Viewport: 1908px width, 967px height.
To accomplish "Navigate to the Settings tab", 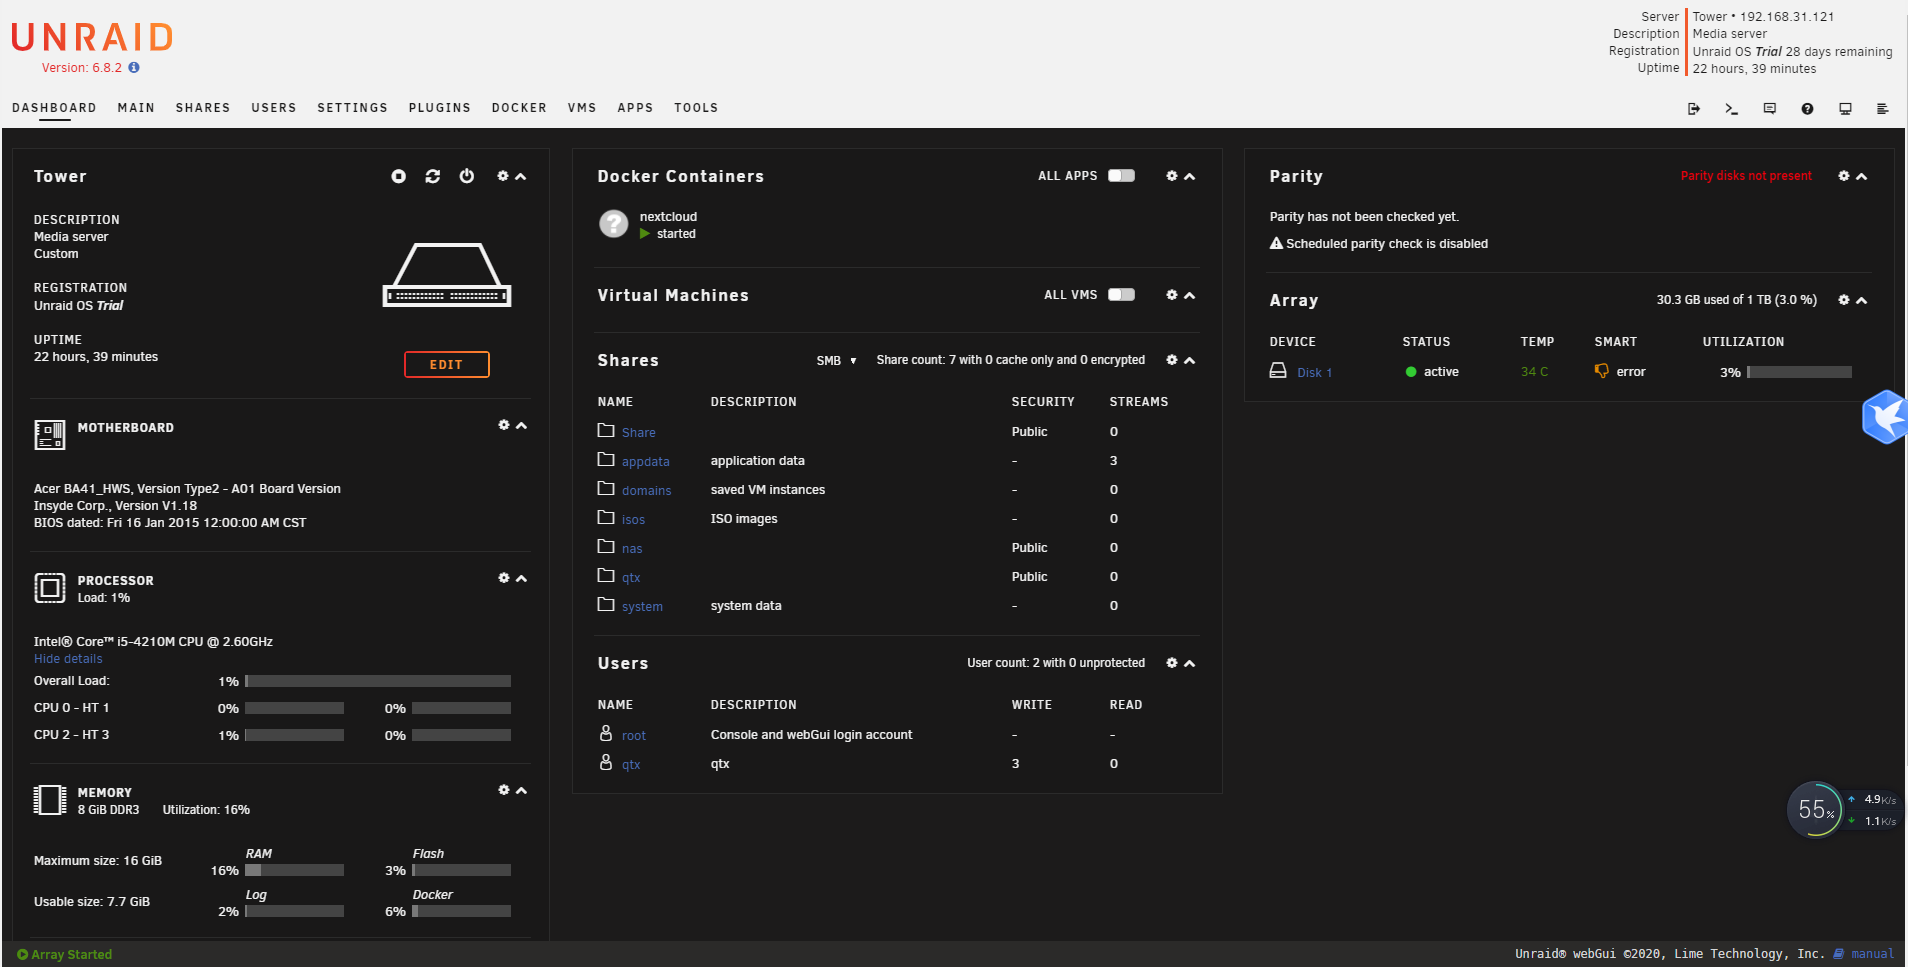I will (352, 108).
